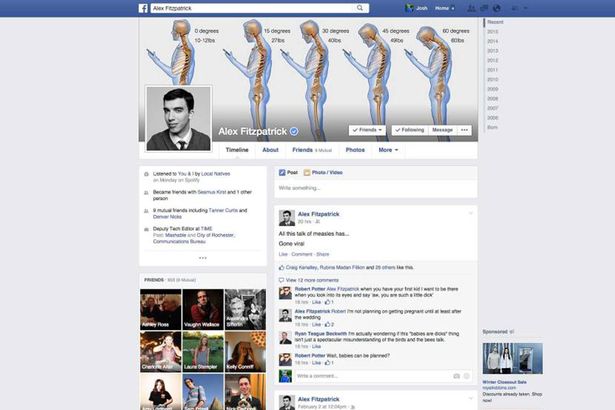Open the three-dots menu on cover photo
This screenshot has width=615, height=410.
[464, 130]
